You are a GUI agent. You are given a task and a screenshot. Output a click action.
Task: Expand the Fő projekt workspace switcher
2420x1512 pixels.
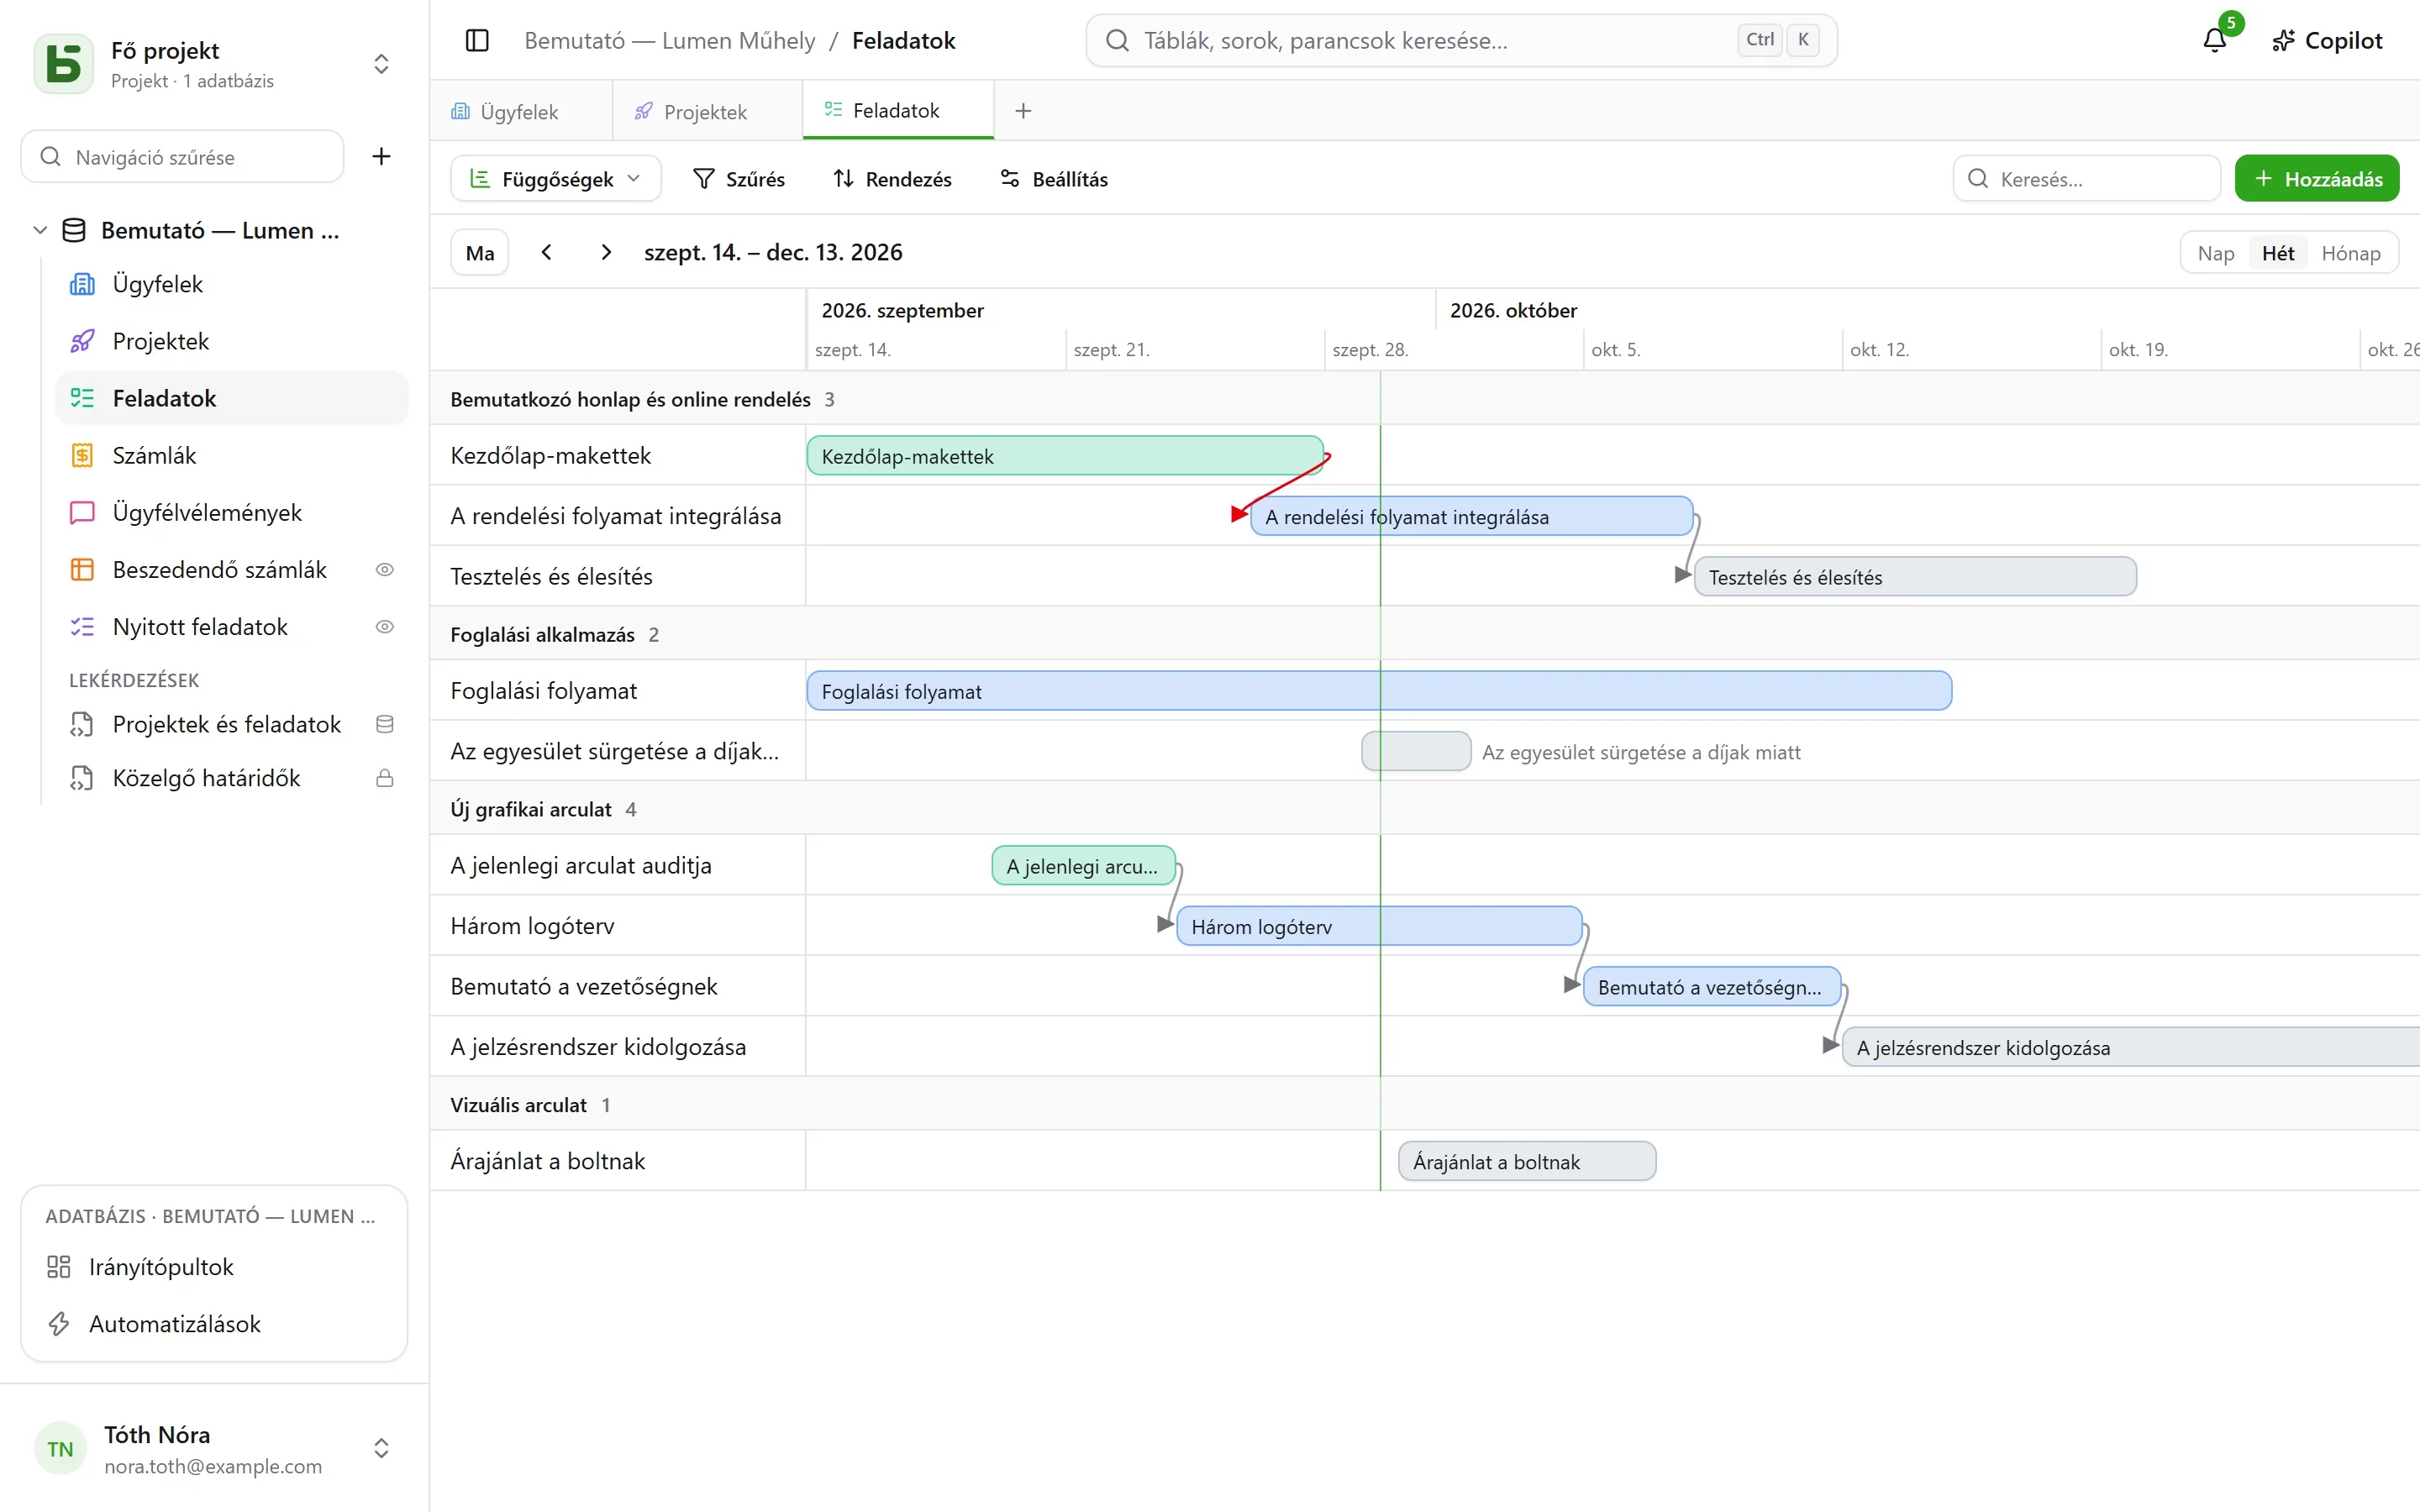(381, 63)
